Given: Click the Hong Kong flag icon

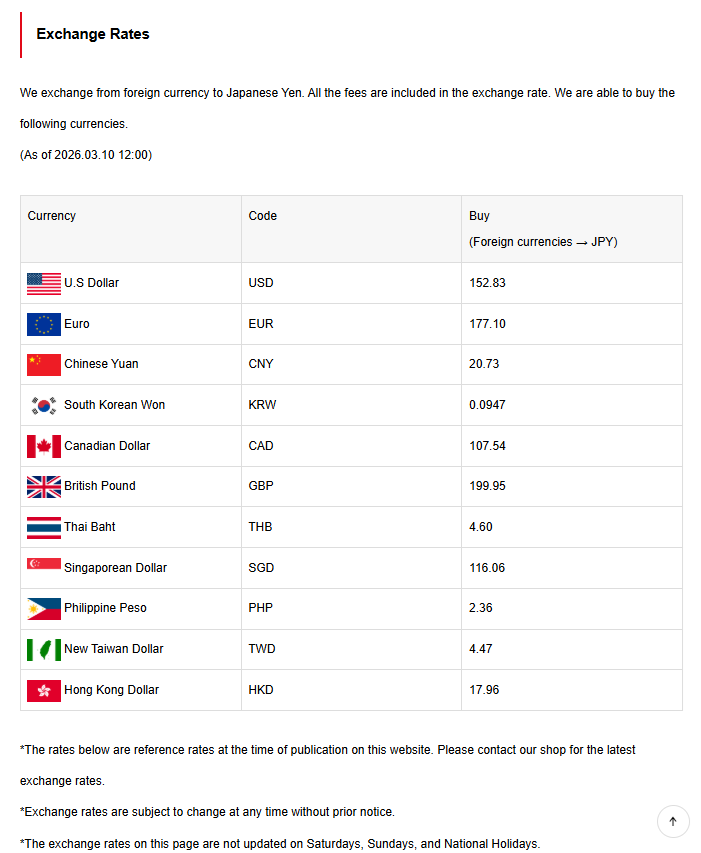Looking at the screenshot, I should click(x=44, y=690).
